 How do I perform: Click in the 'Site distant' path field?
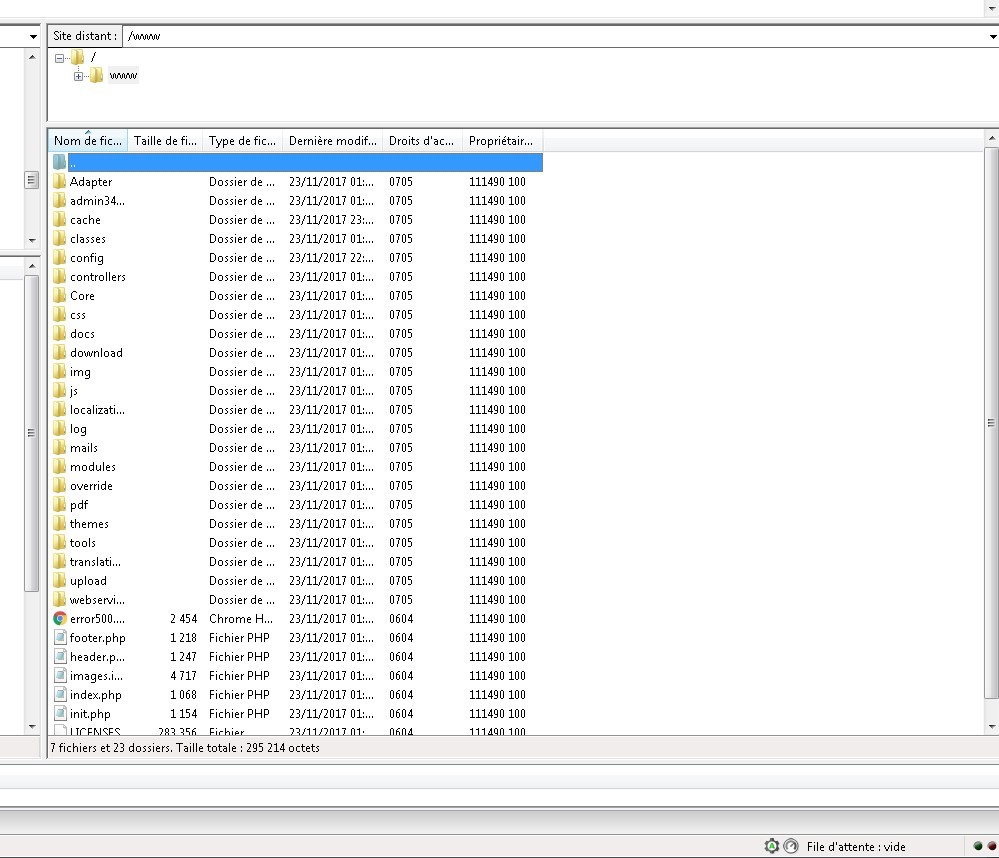pos(550,37)
